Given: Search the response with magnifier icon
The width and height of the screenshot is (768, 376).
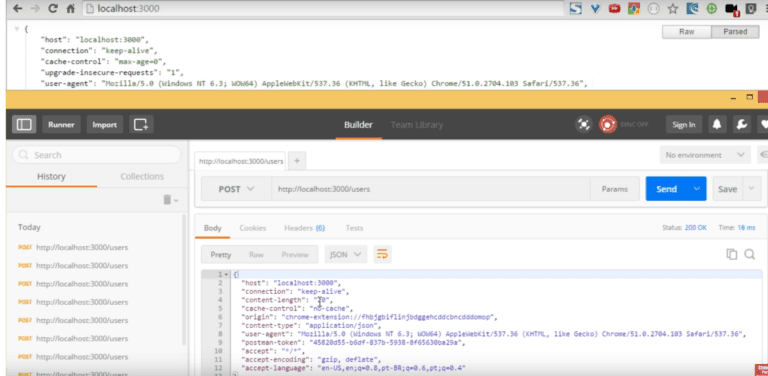Looking at the screenshot, I should [x=749, y=254].
